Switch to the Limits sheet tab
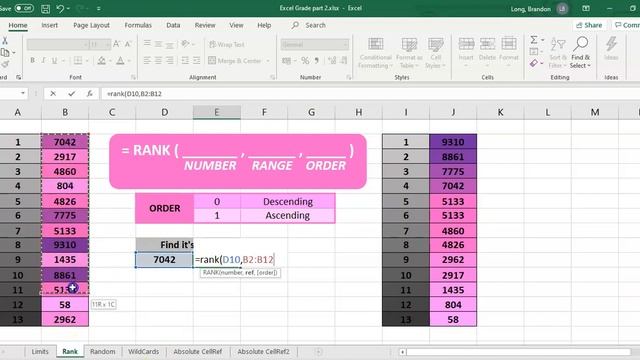 click(40, 351)
